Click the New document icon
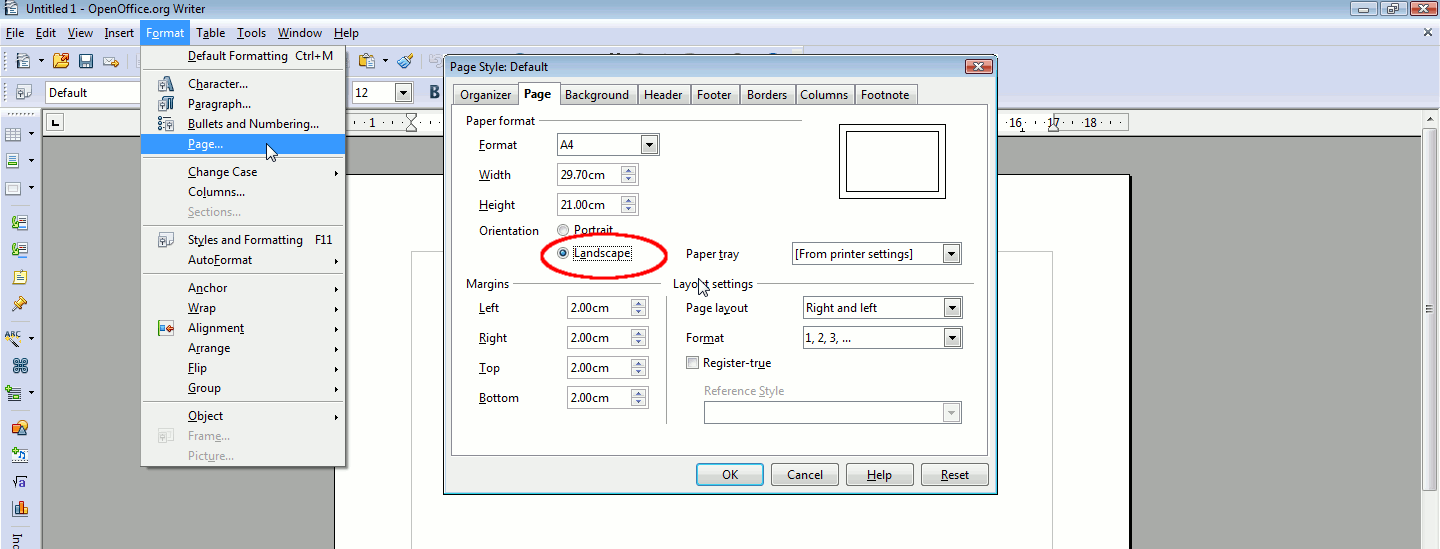Viewport: 1440px width, 549px height. [22, 61]
